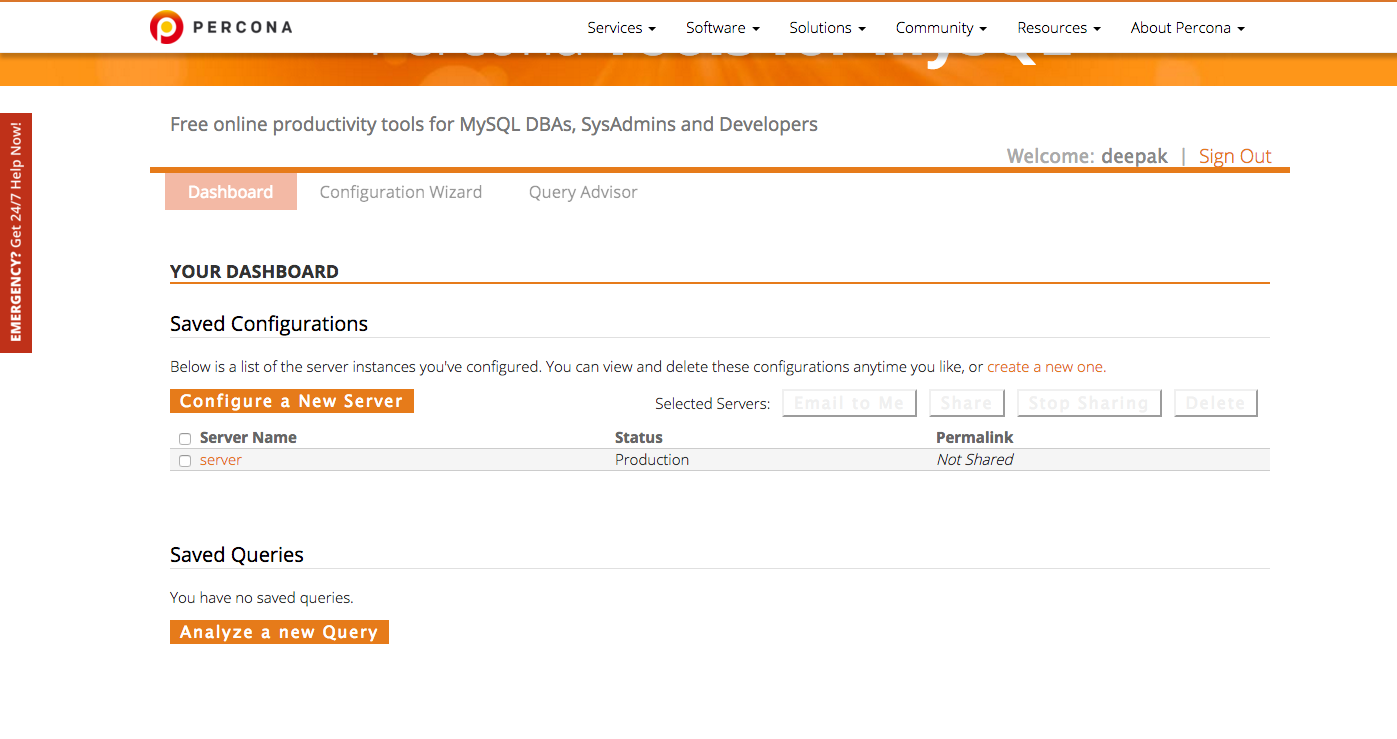Expand the About Percona menu

[1187, 28]
